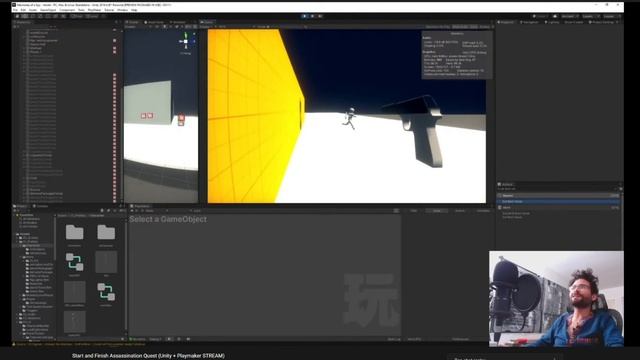Toggle Global/Local handle rotation

pos(92,16)
